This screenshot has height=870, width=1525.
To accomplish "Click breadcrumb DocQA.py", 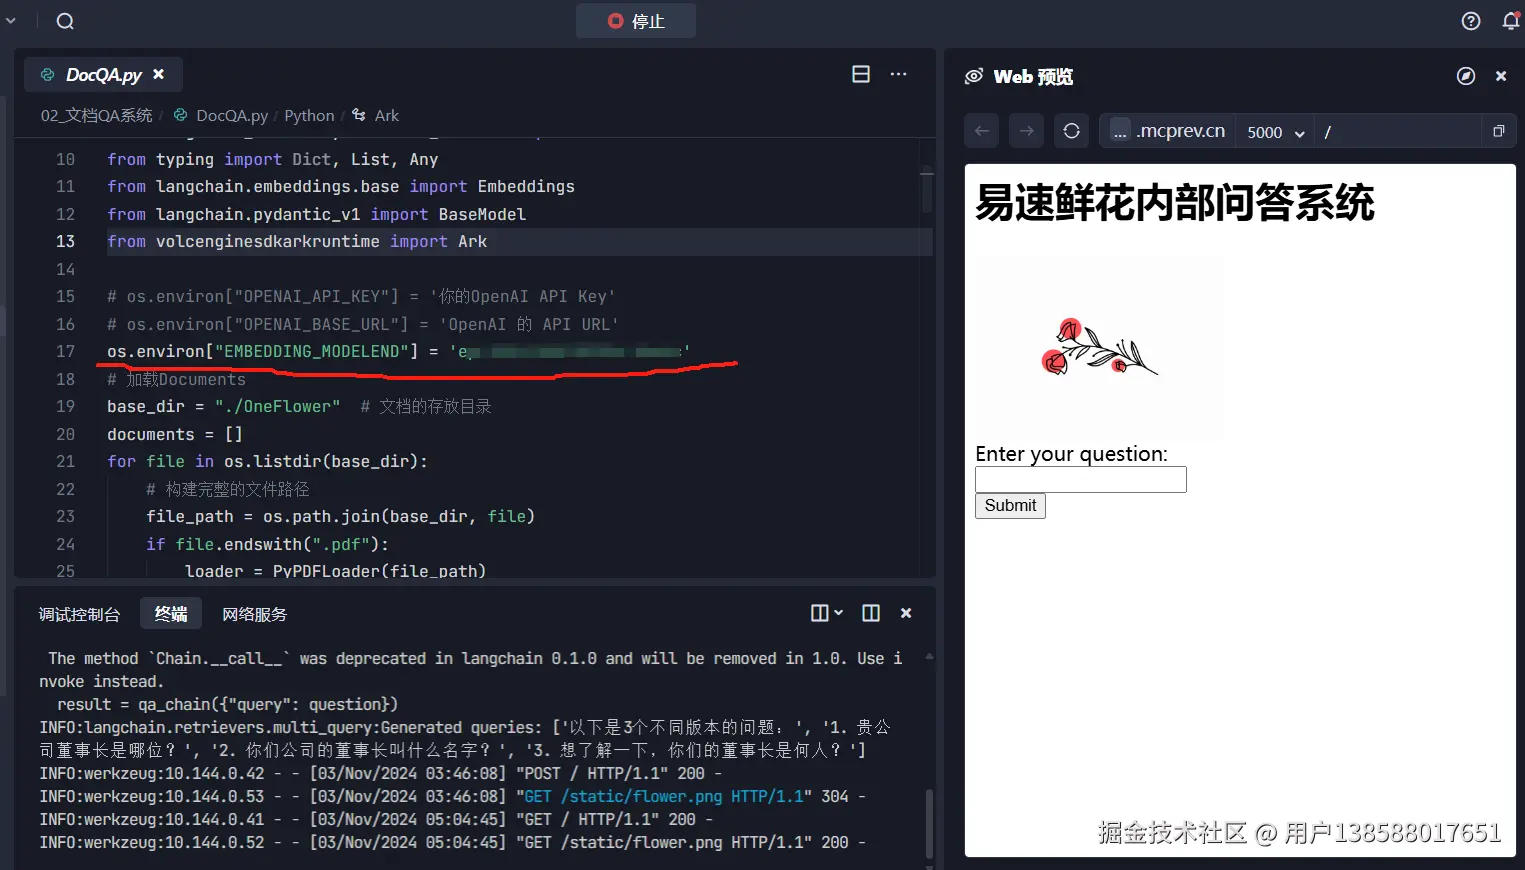I will point(232,115).
